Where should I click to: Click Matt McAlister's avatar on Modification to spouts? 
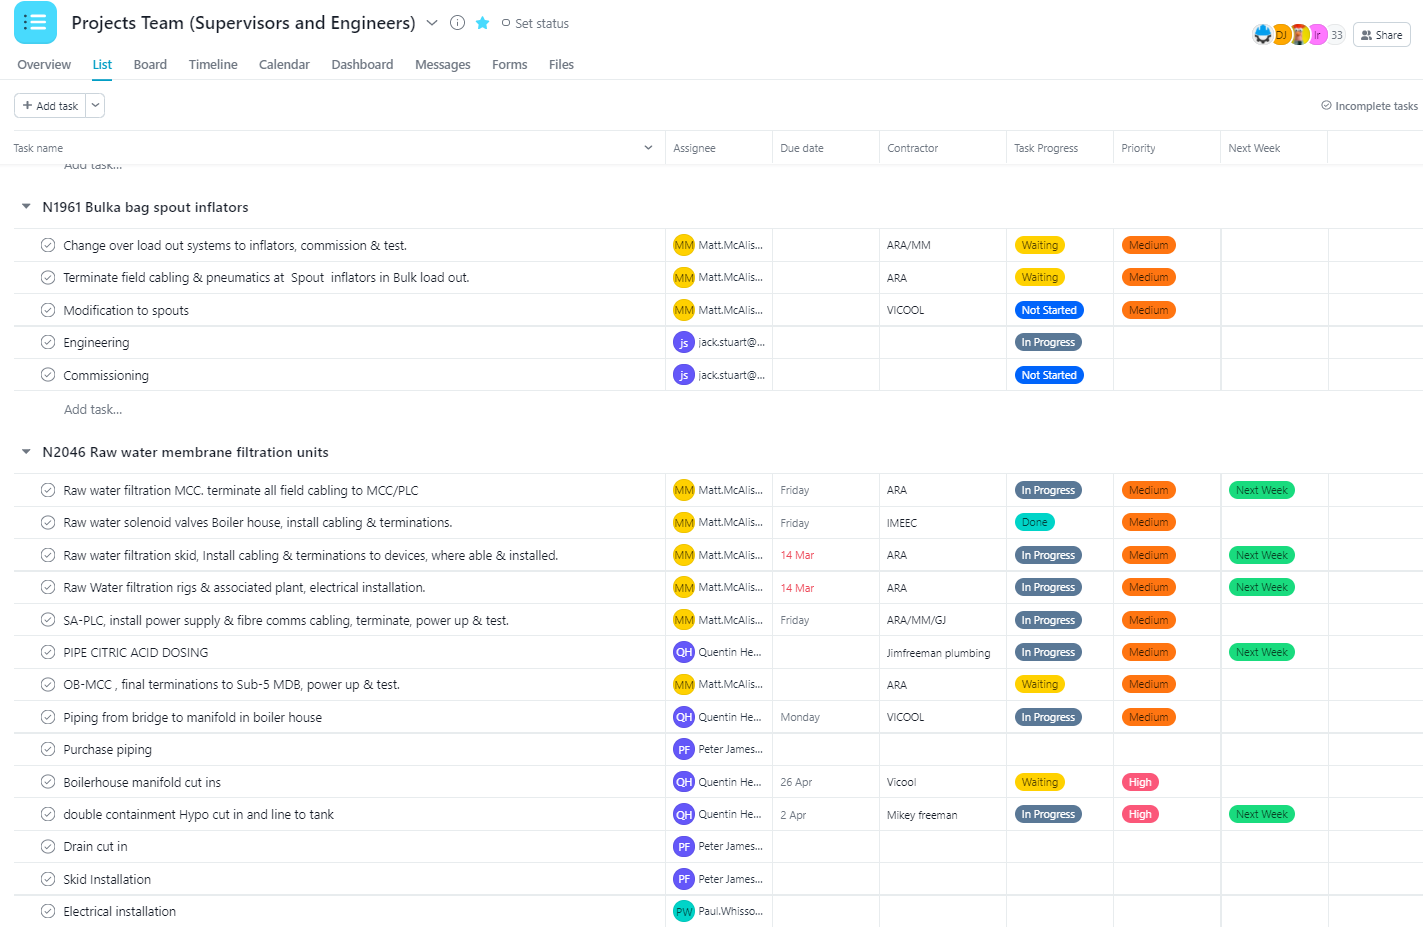[x=684, y=309]
